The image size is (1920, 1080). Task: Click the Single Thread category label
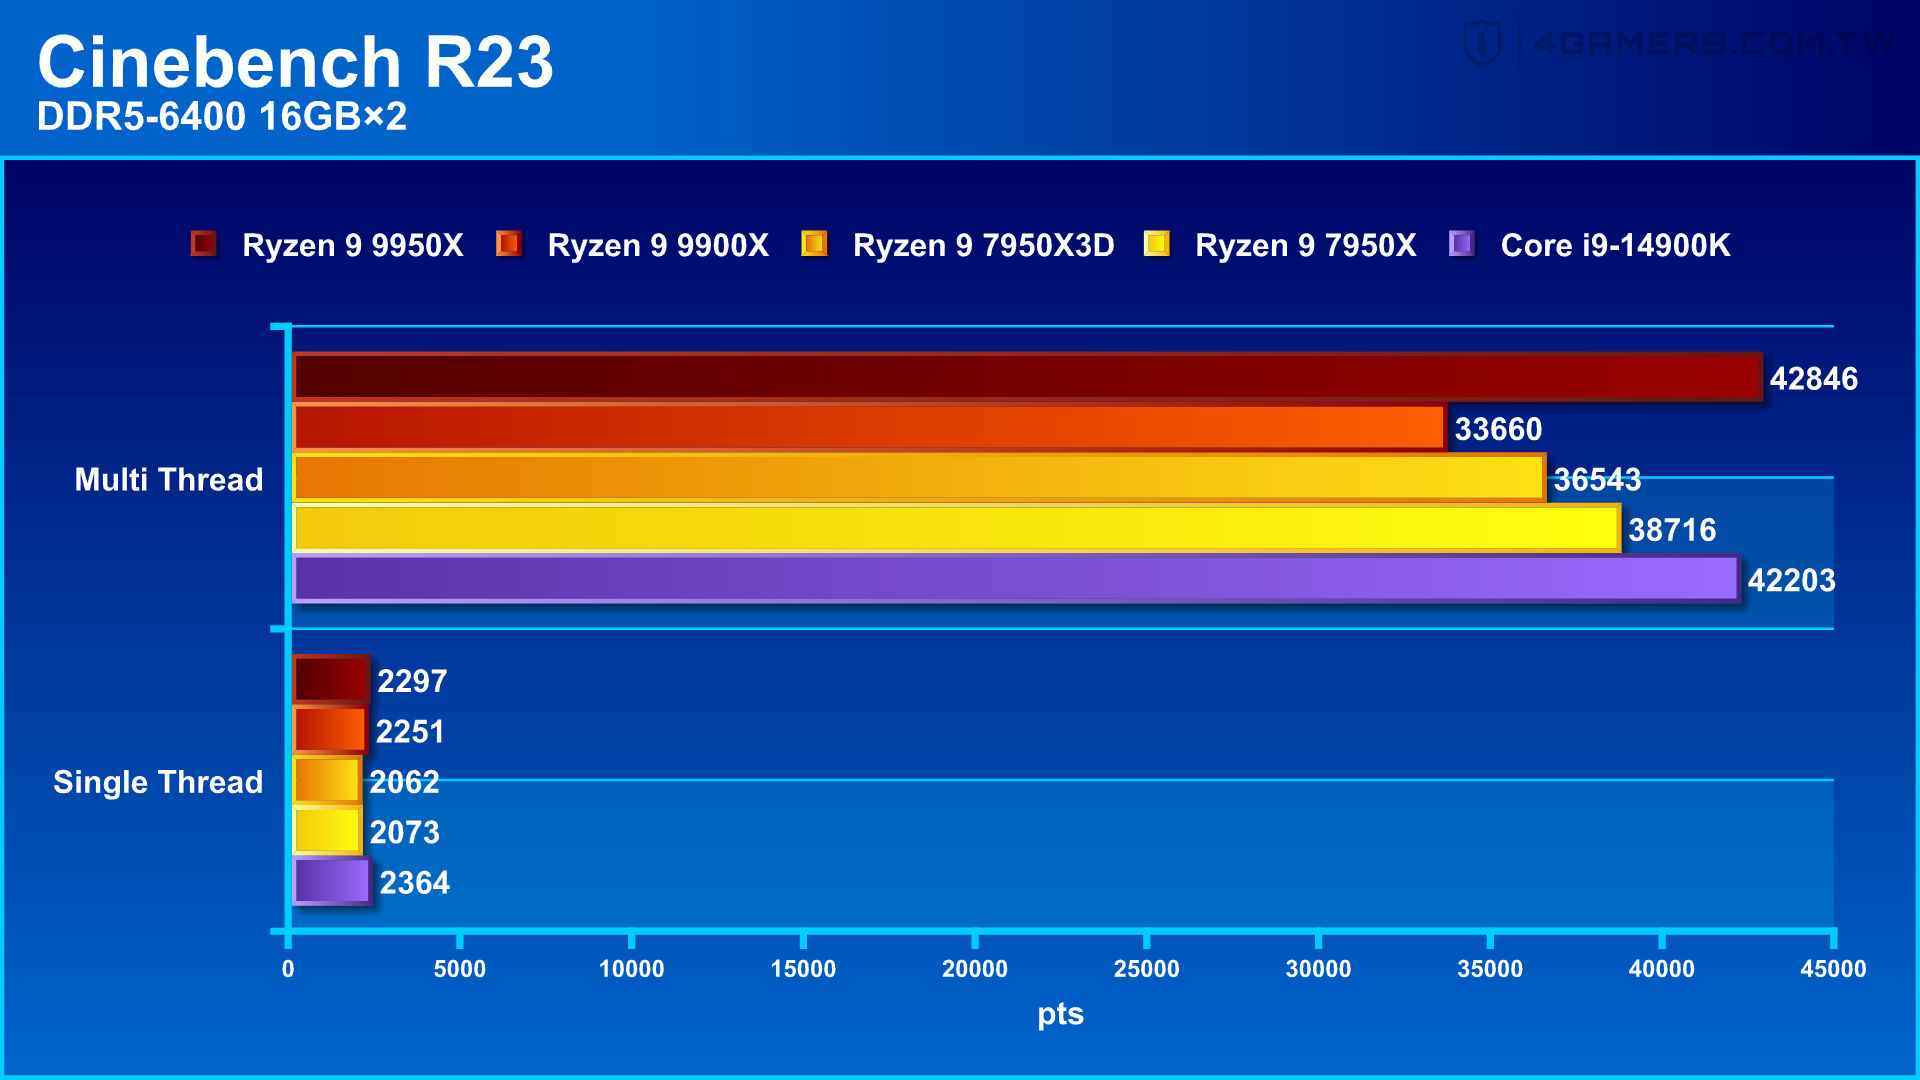[x=158, y=782]
